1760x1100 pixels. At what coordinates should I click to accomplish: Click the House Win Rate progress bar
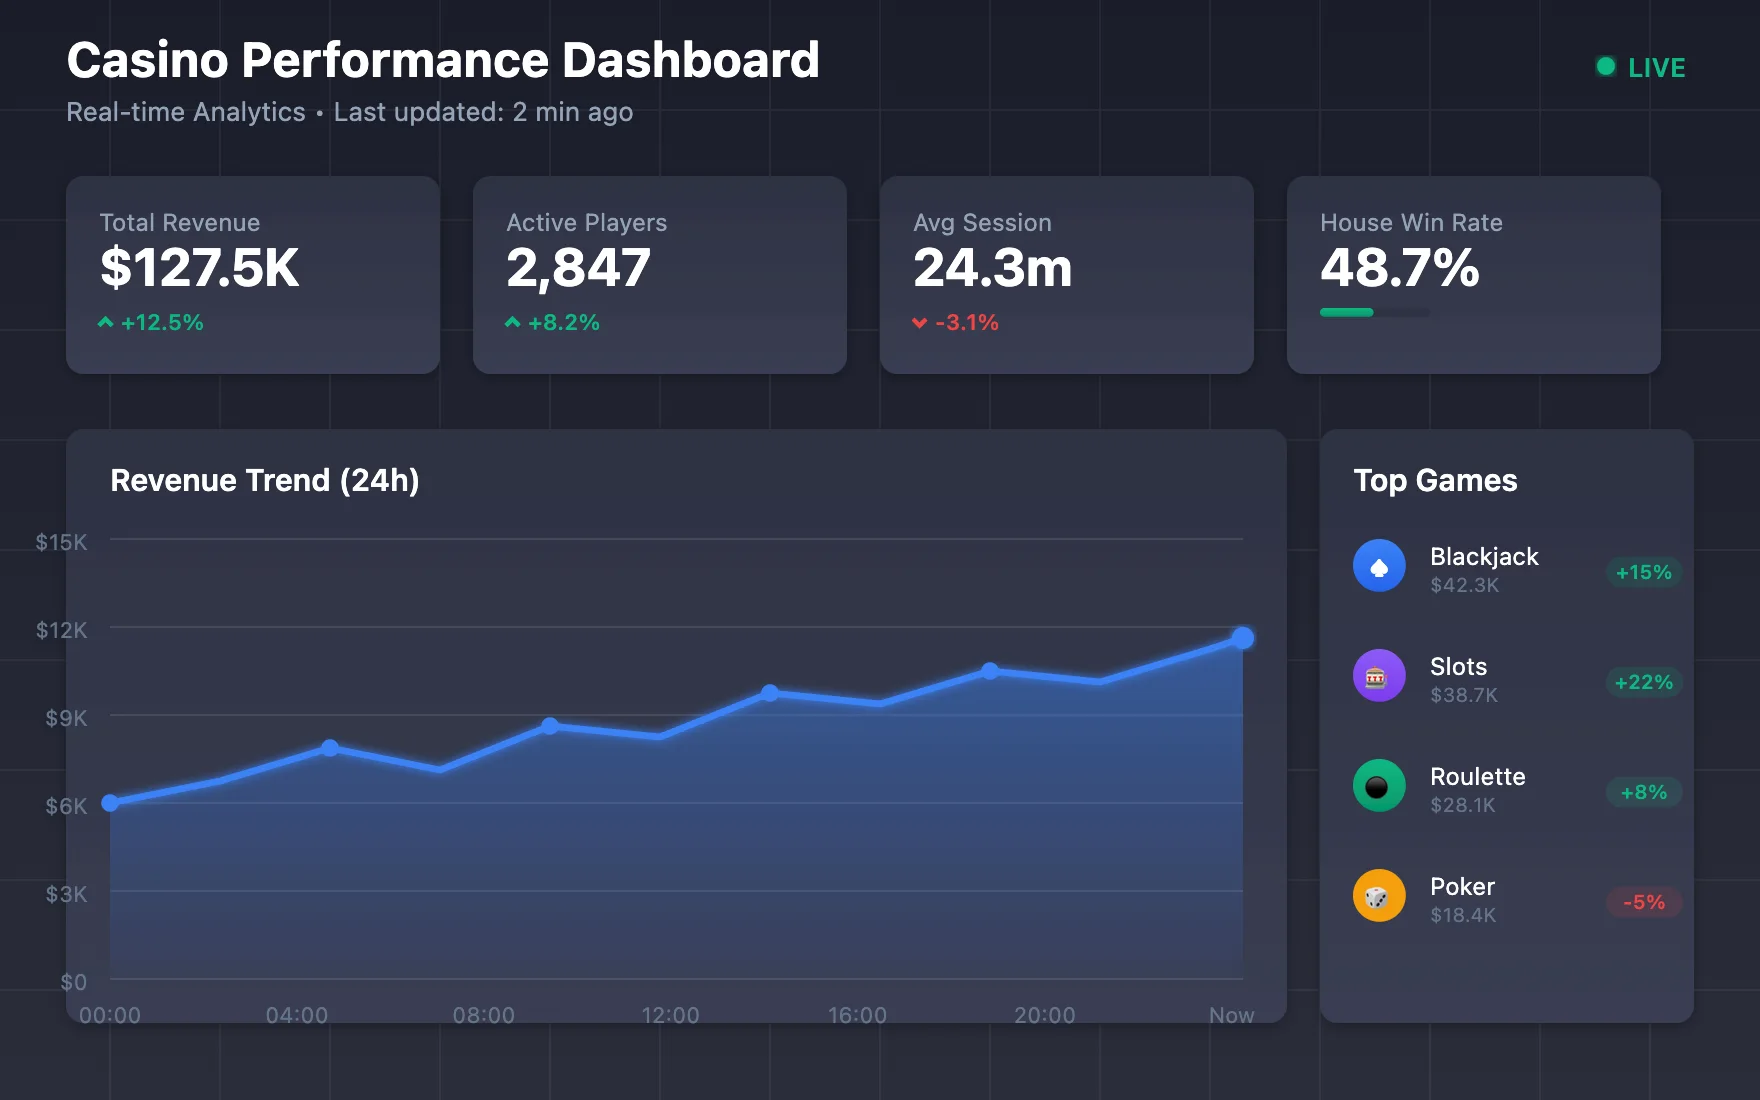point(1375,312)
